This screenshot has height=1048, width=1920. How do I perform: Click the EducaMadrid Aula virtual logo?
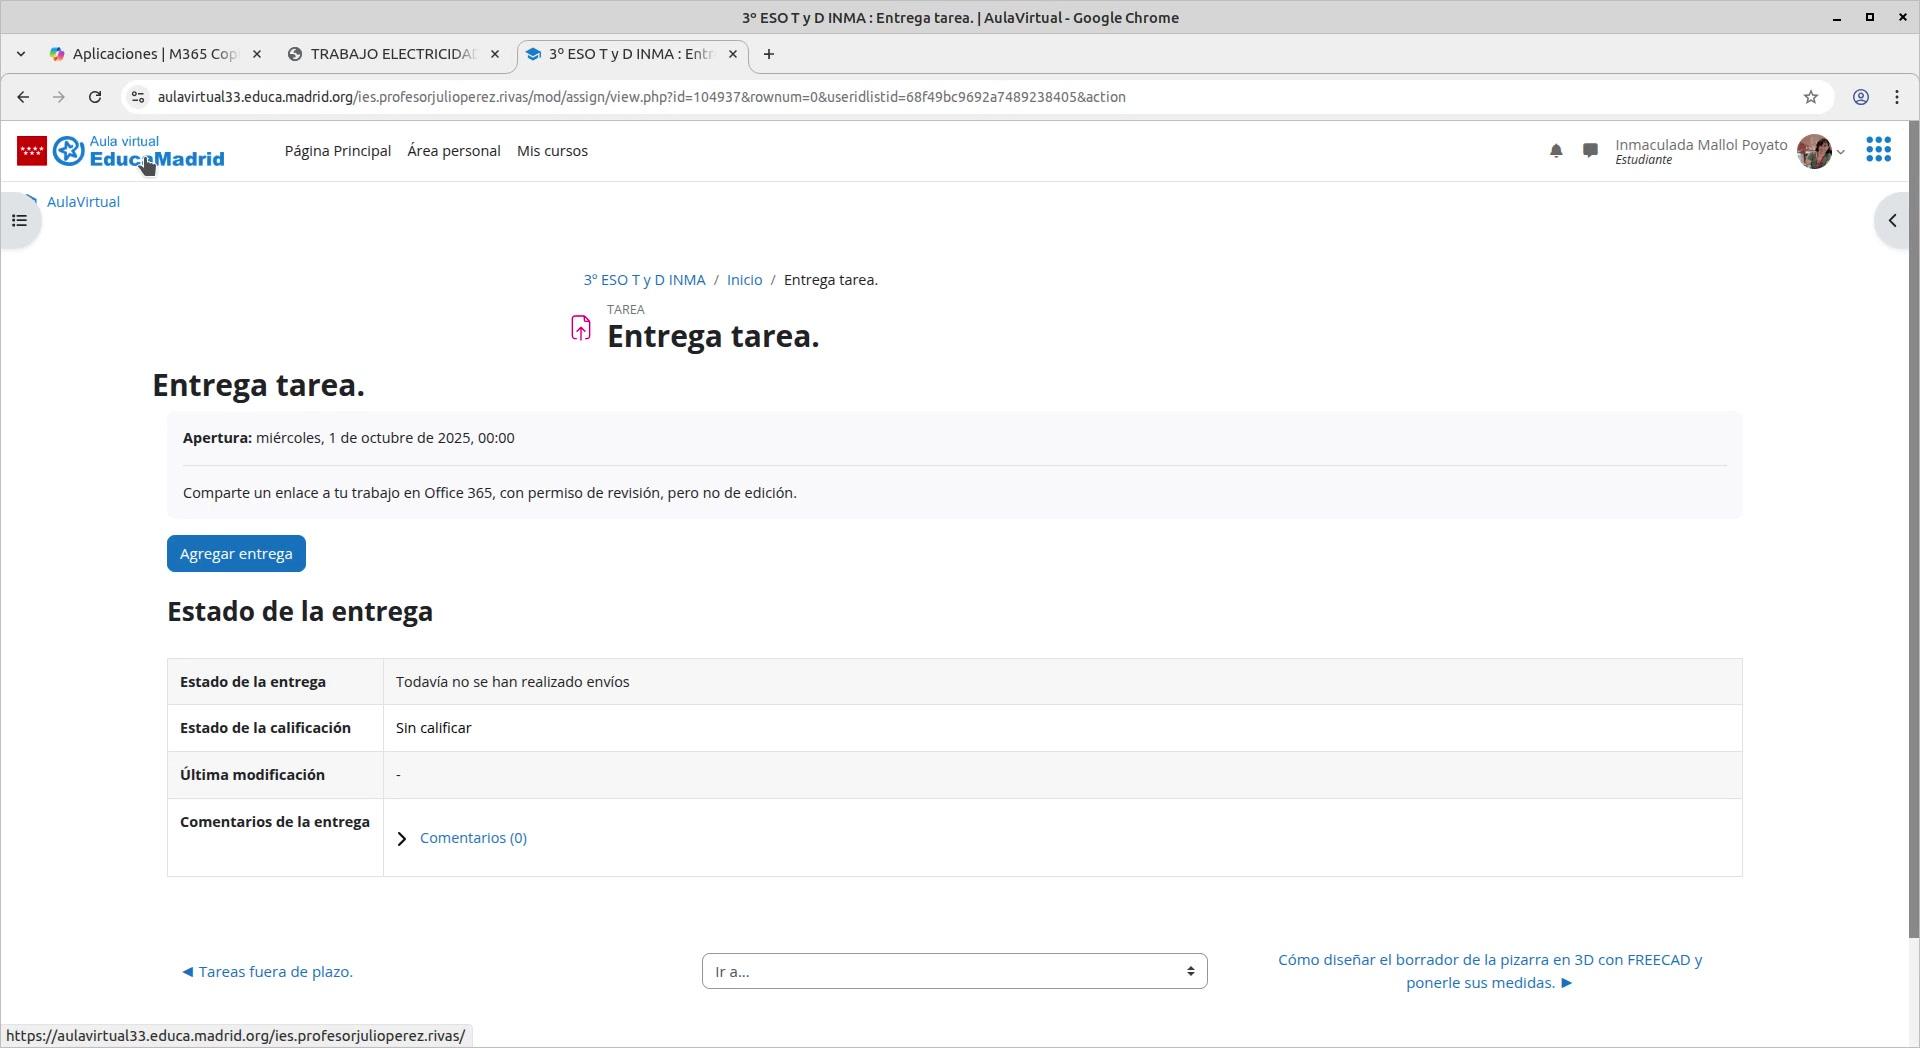pos(121,151)
